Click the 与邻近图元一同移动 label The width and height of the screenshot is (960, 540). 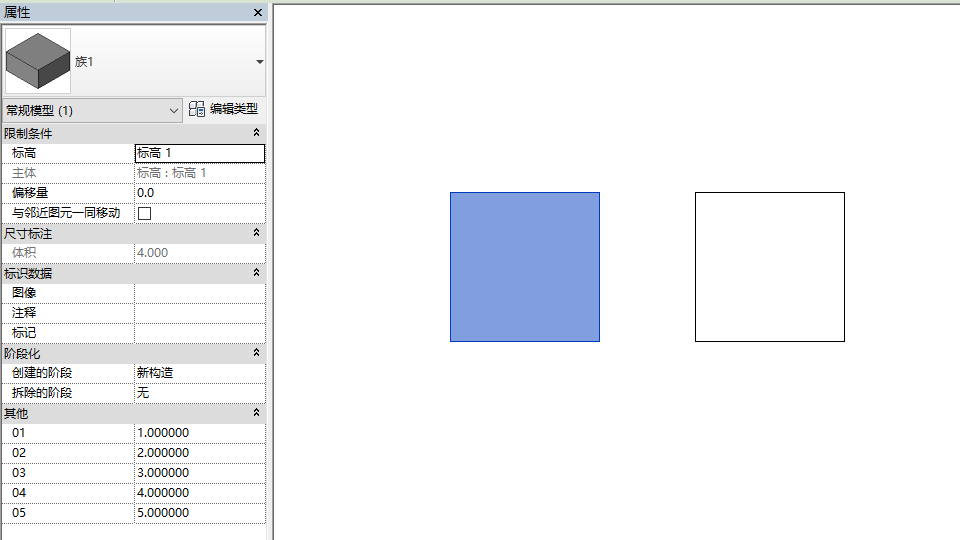pyautogui.click(x=66, y=213)
